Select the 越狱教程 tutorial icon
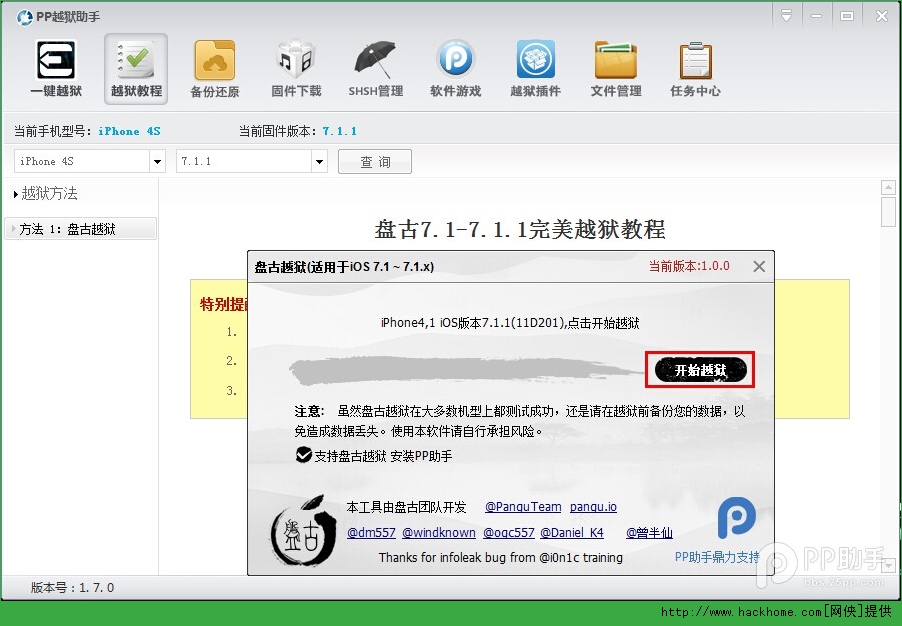902x626 pixels. coord(136,69)
